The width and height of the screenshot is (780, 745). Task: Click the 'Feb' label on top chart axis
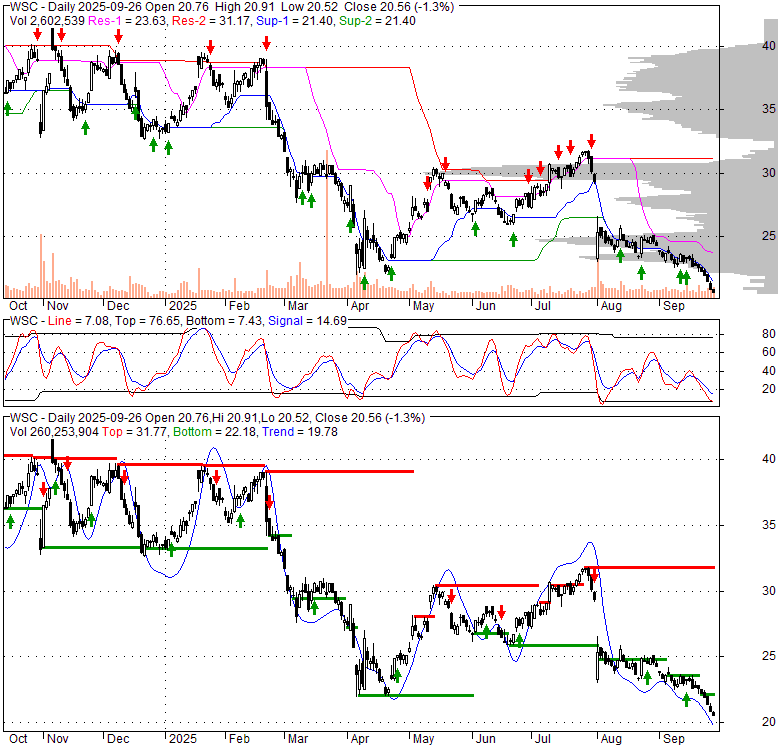(x=239, y=306)
